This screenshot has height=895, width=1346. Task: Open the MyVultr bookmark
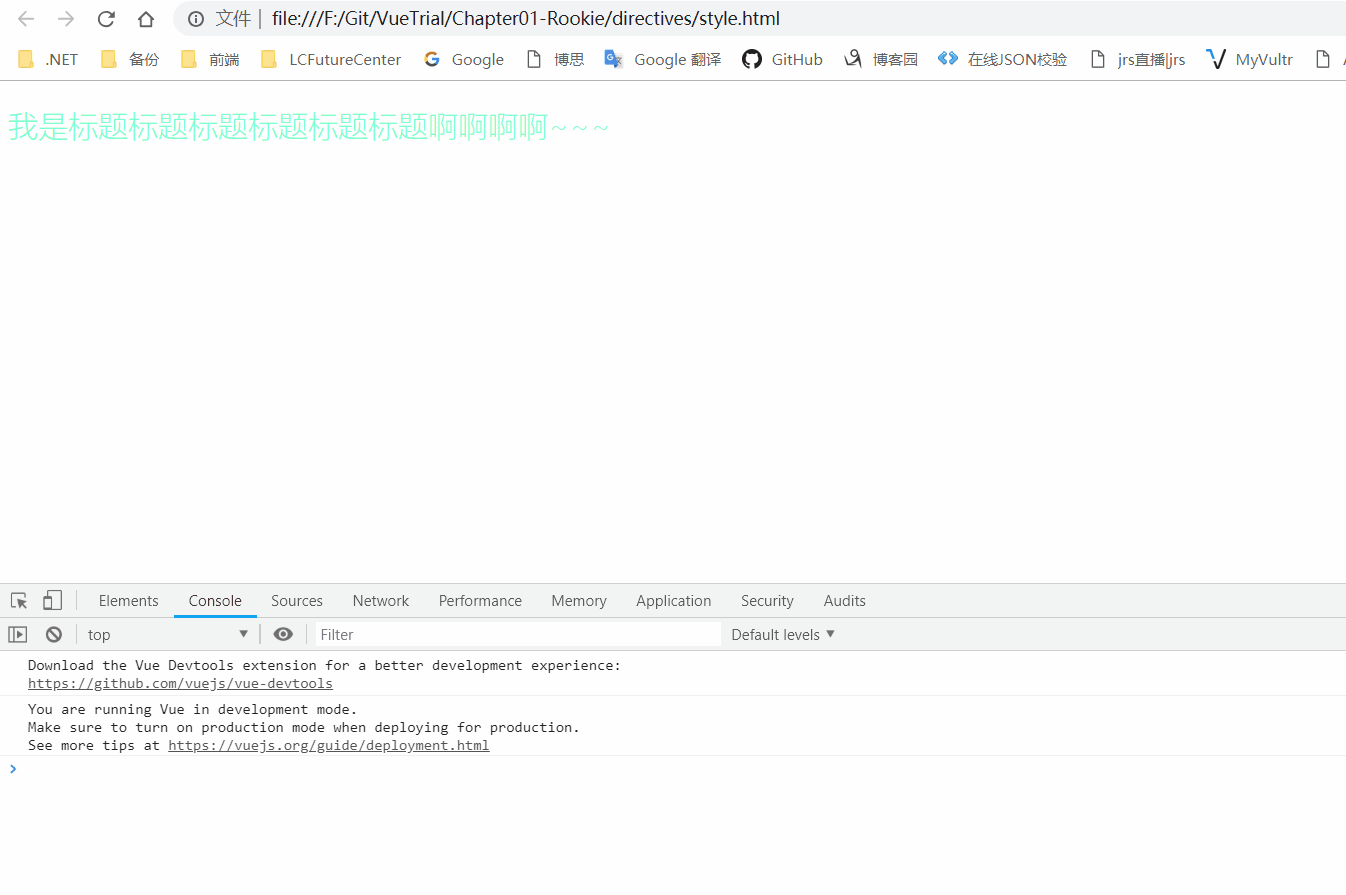pos(1250,59)
